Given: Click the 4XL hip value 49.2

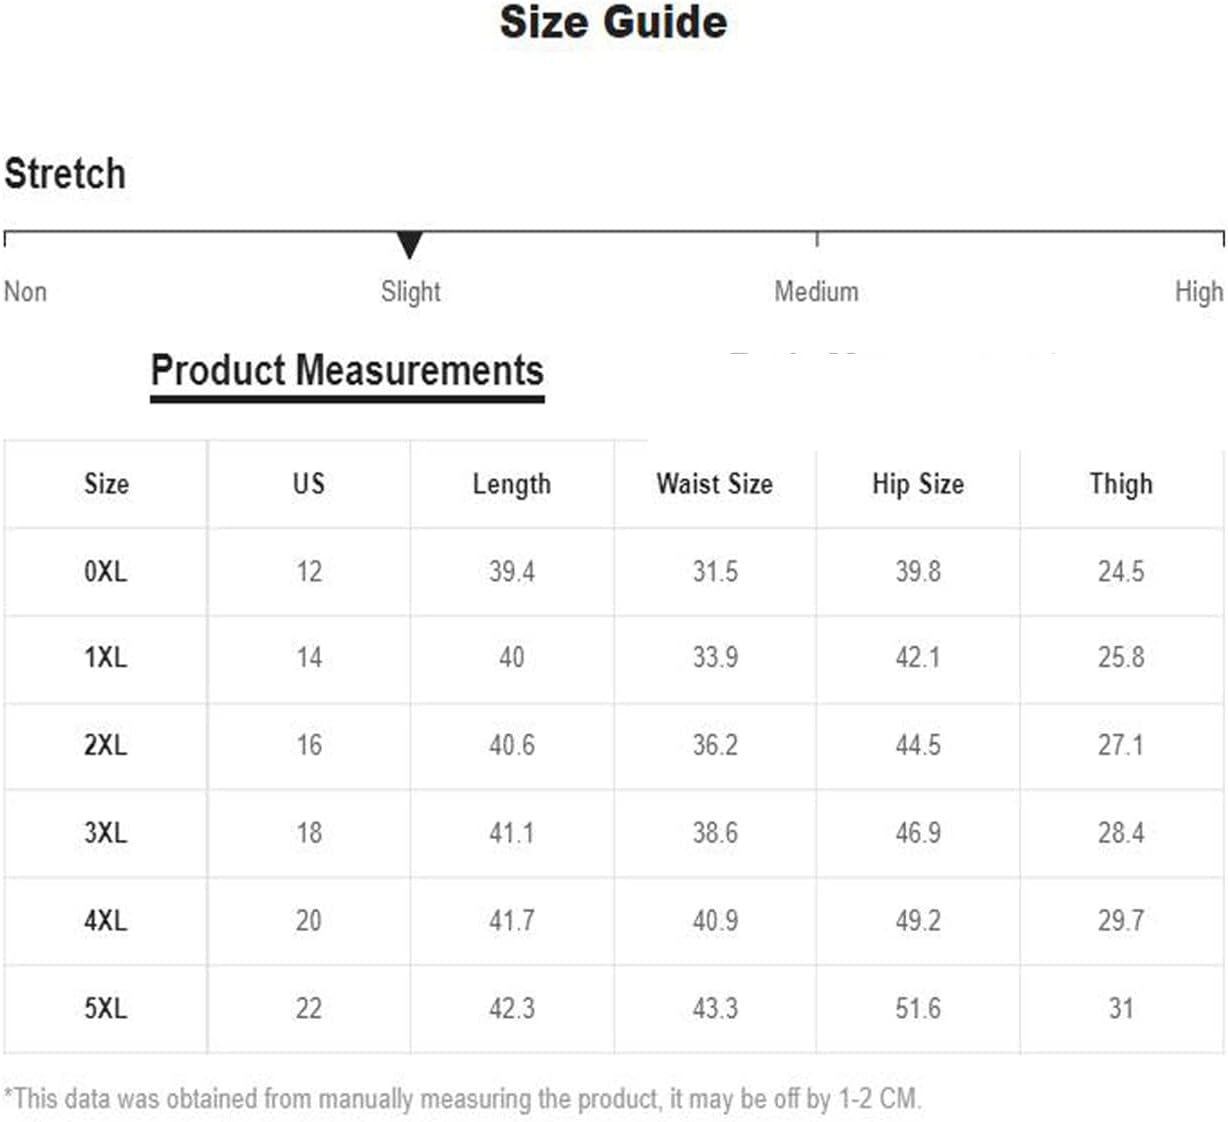Looking at the screenshot, I should pyautogui.click(x=918, y=920).
